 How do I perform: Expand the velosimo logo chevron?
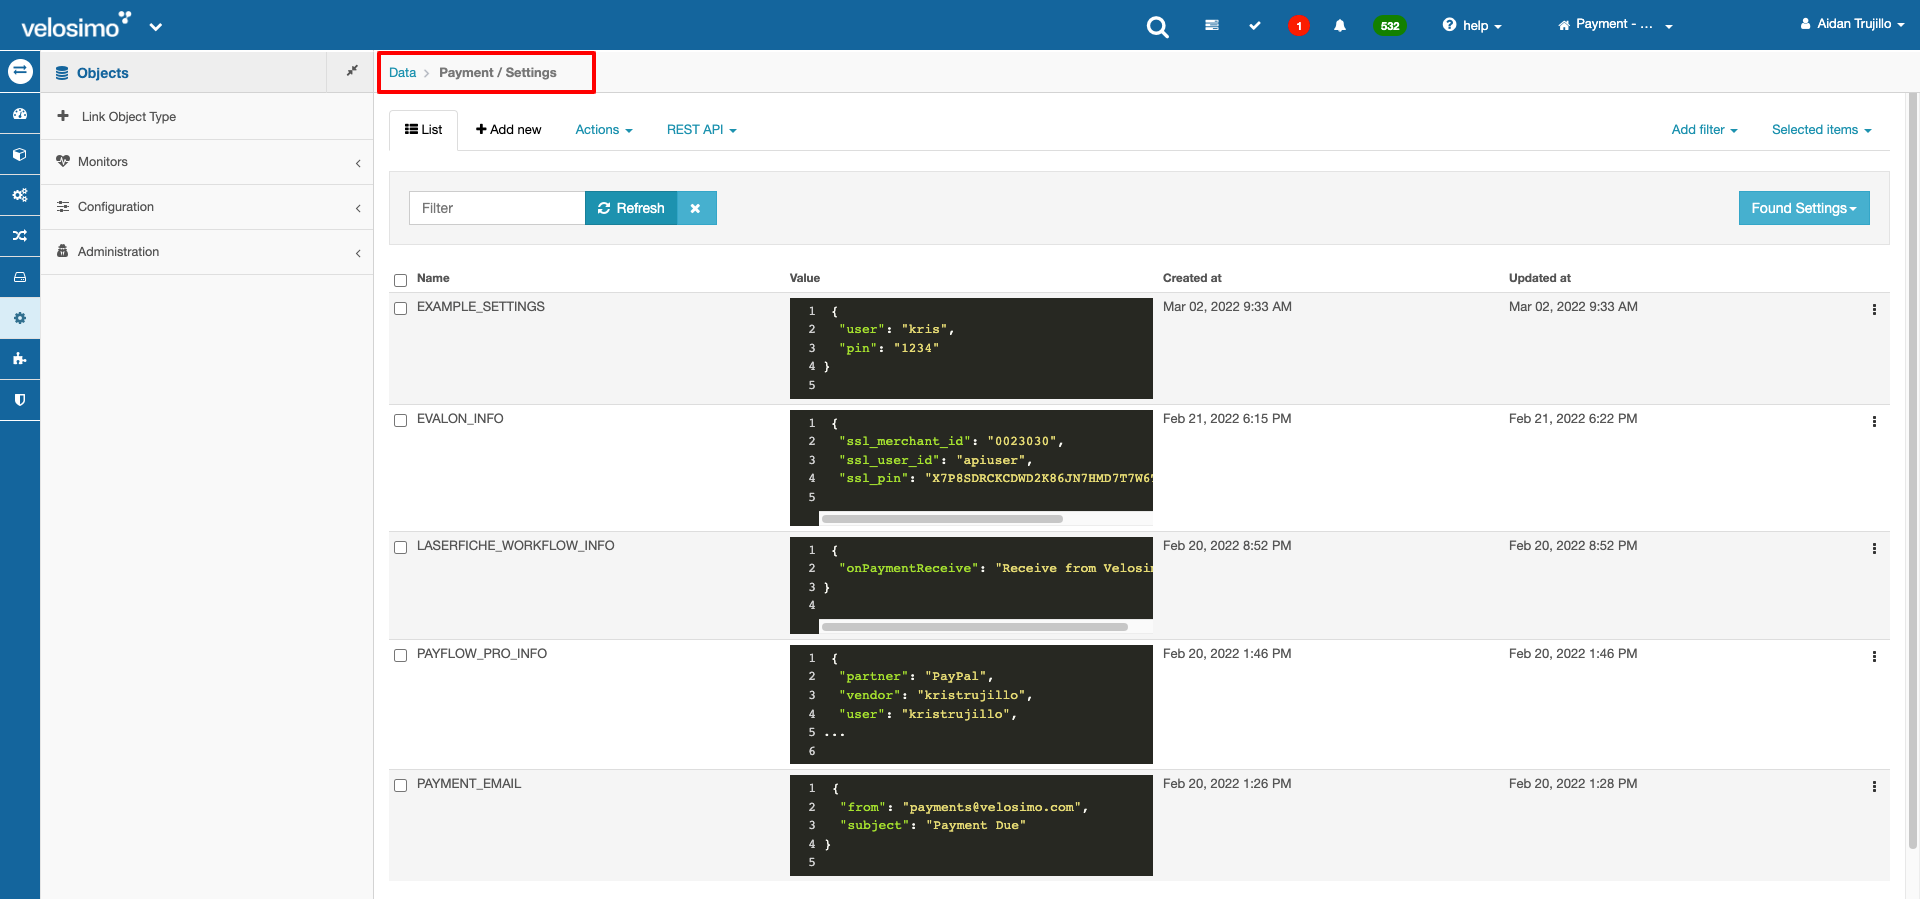click(156, 27)
